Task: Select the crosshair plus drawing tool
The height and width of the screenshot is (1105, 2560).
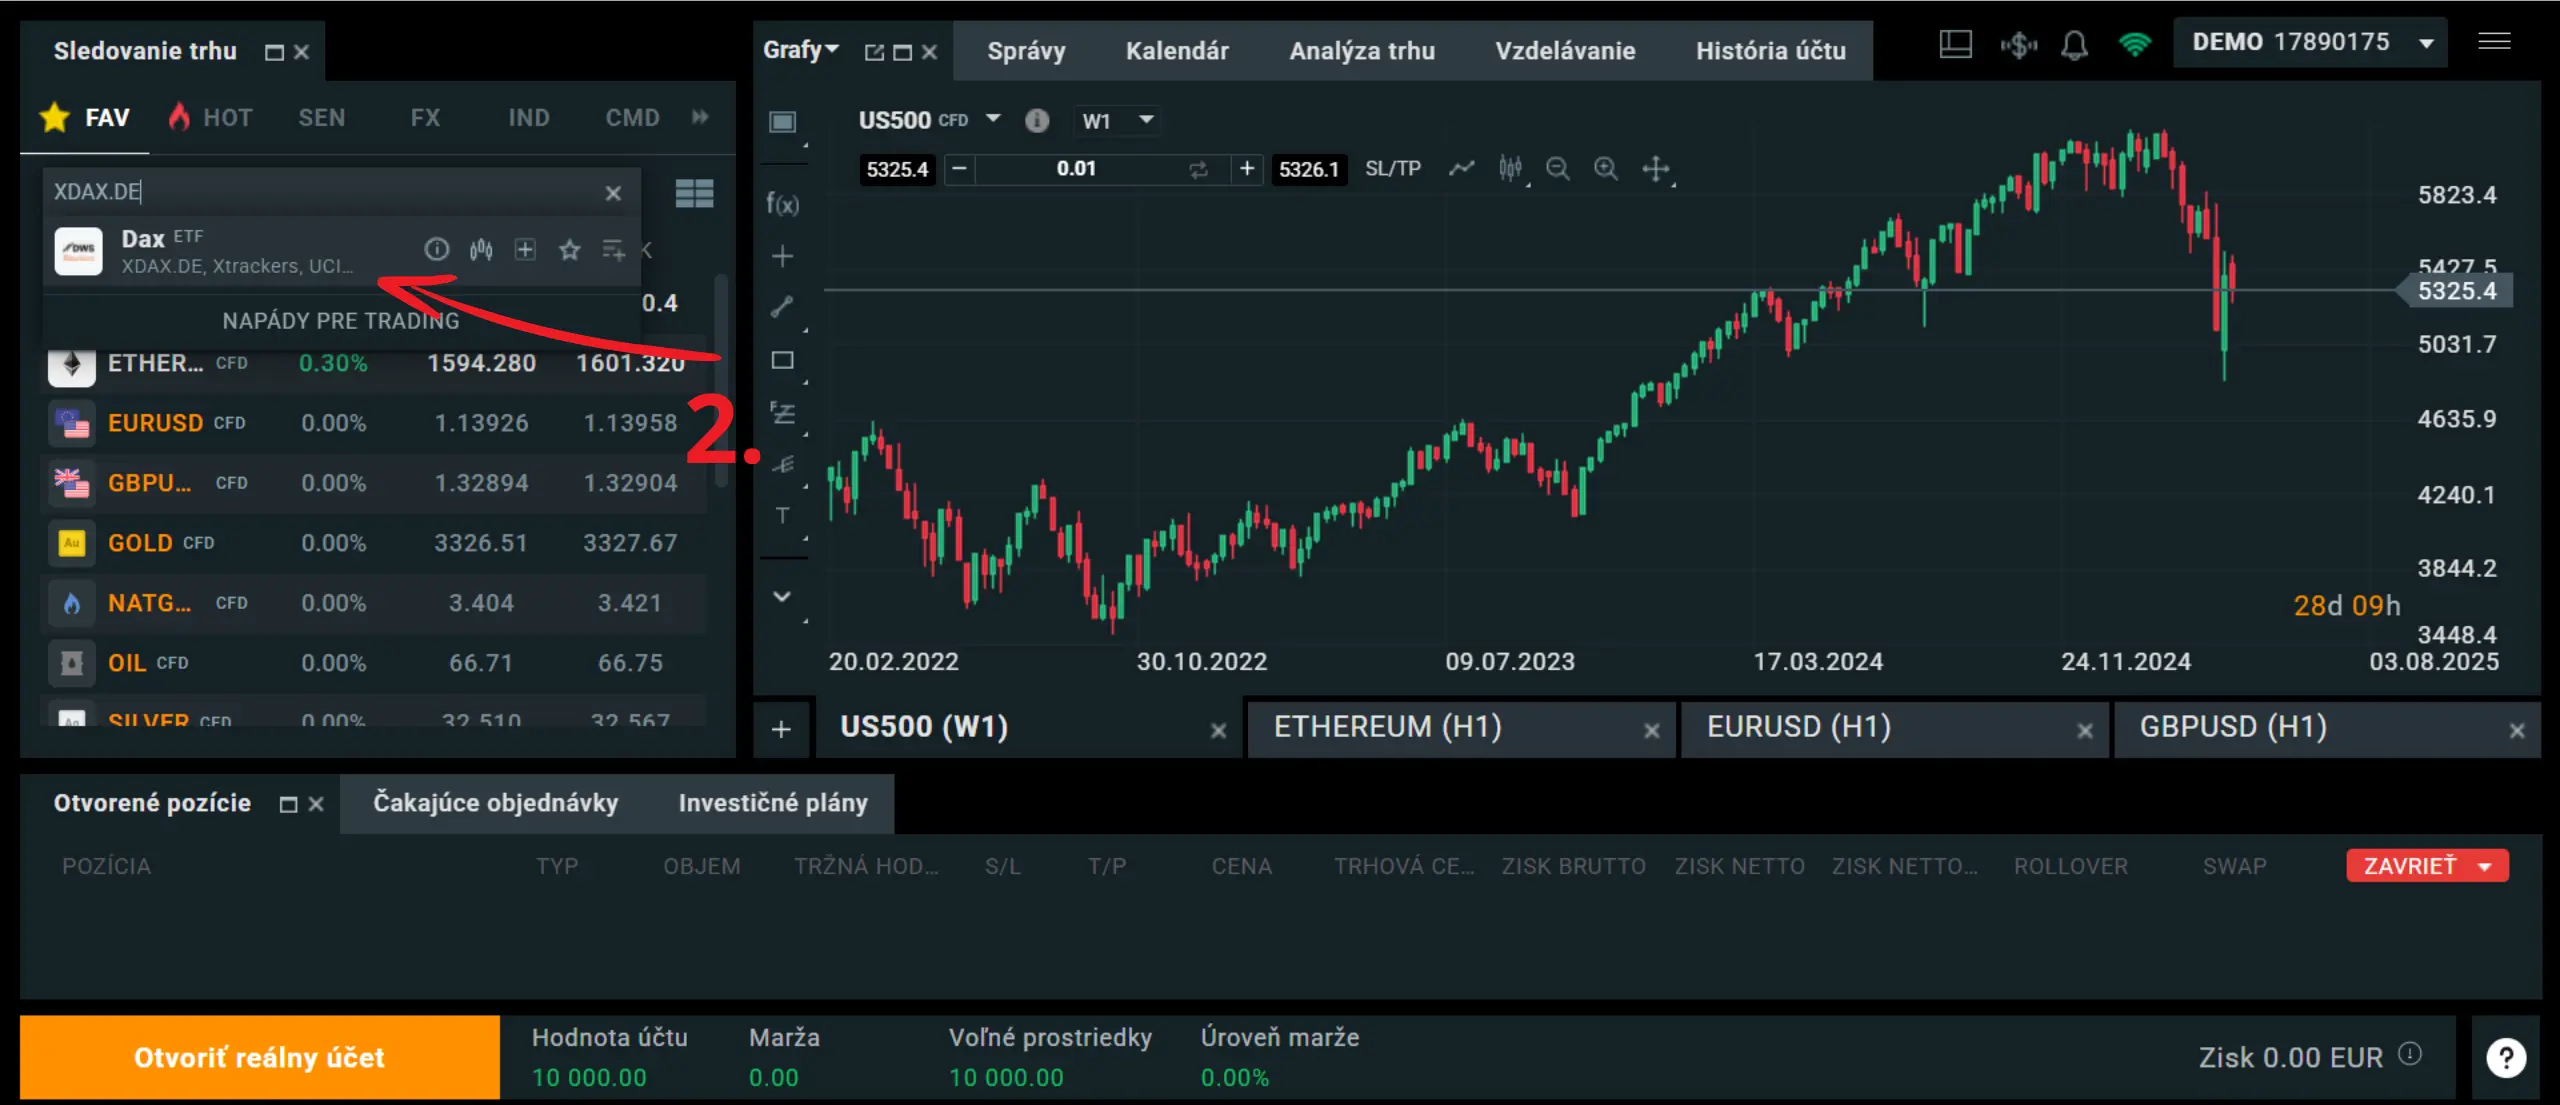Action: point(782,256)
